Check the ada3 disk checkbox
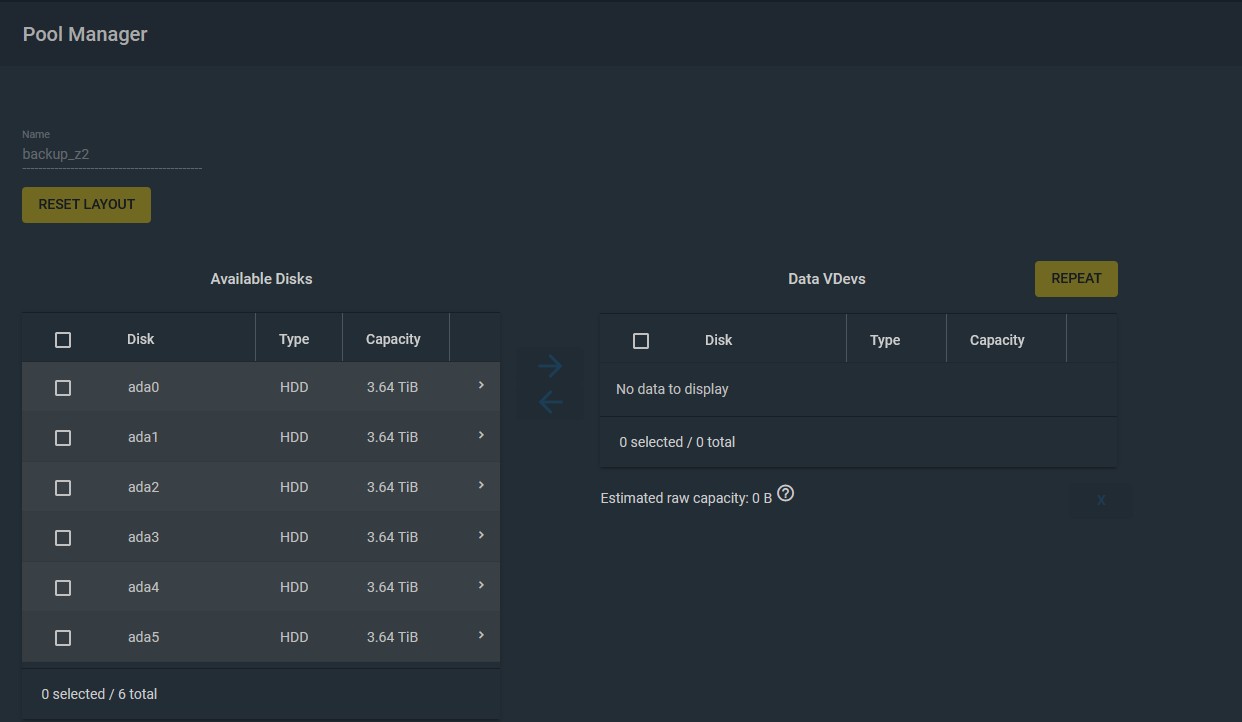This screenshot has height=722, width=1242. (63, 538)
